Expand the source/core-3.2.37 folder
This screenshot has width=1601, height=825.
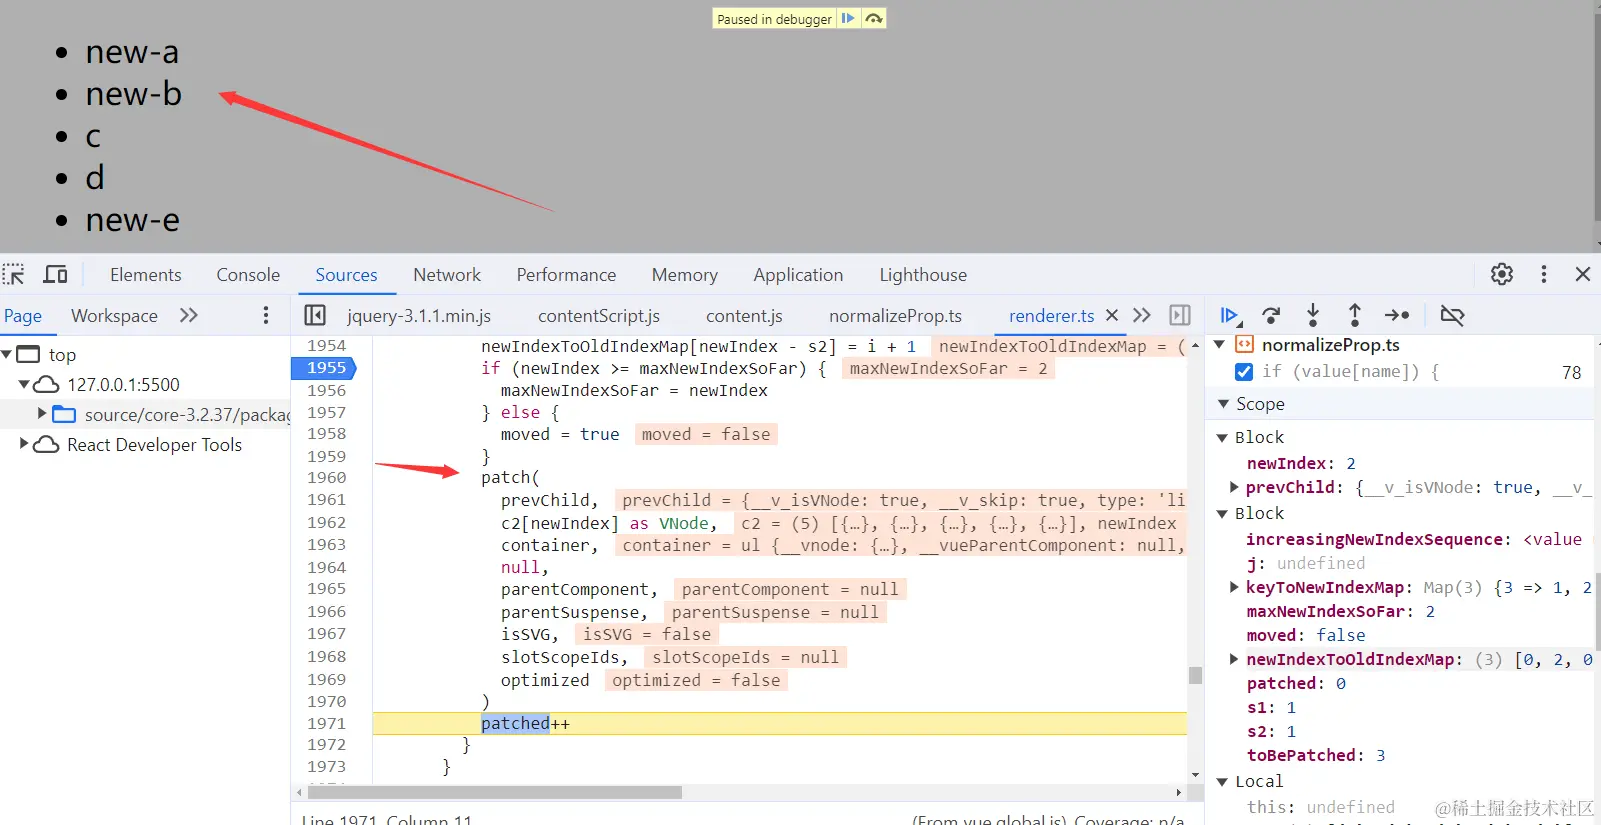(42, 413)
